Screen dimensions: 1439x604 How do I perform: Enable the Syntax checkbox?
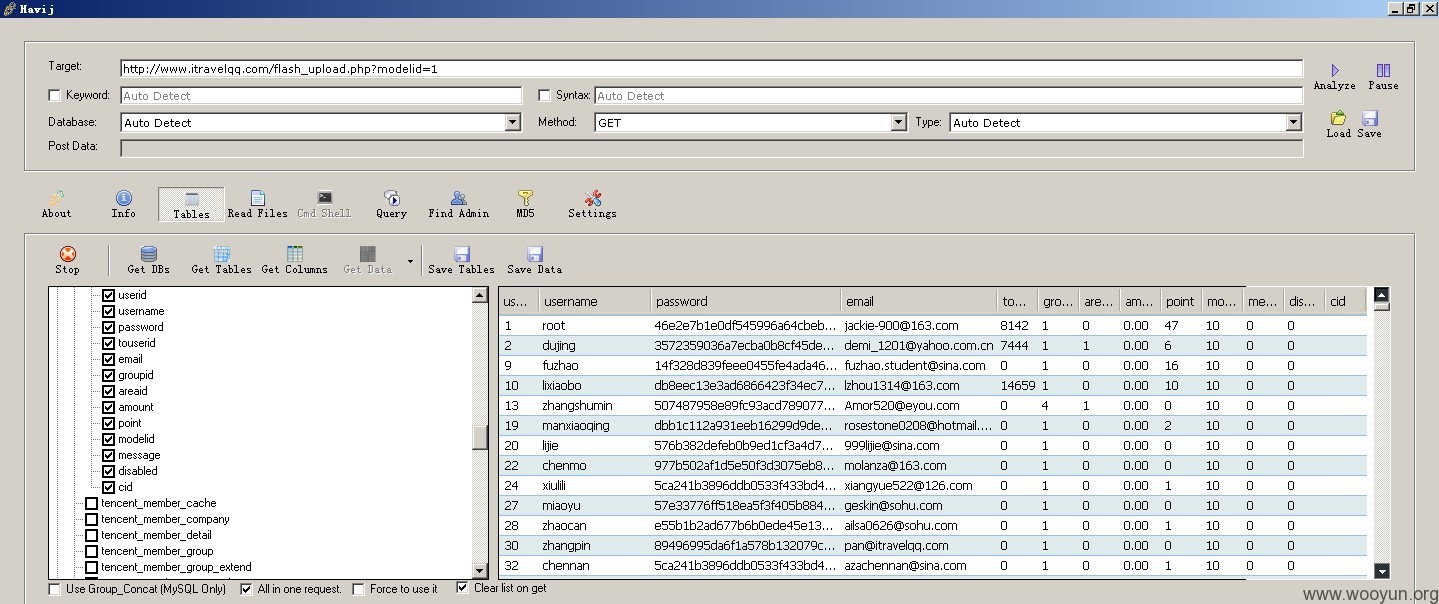coord(545,95)
